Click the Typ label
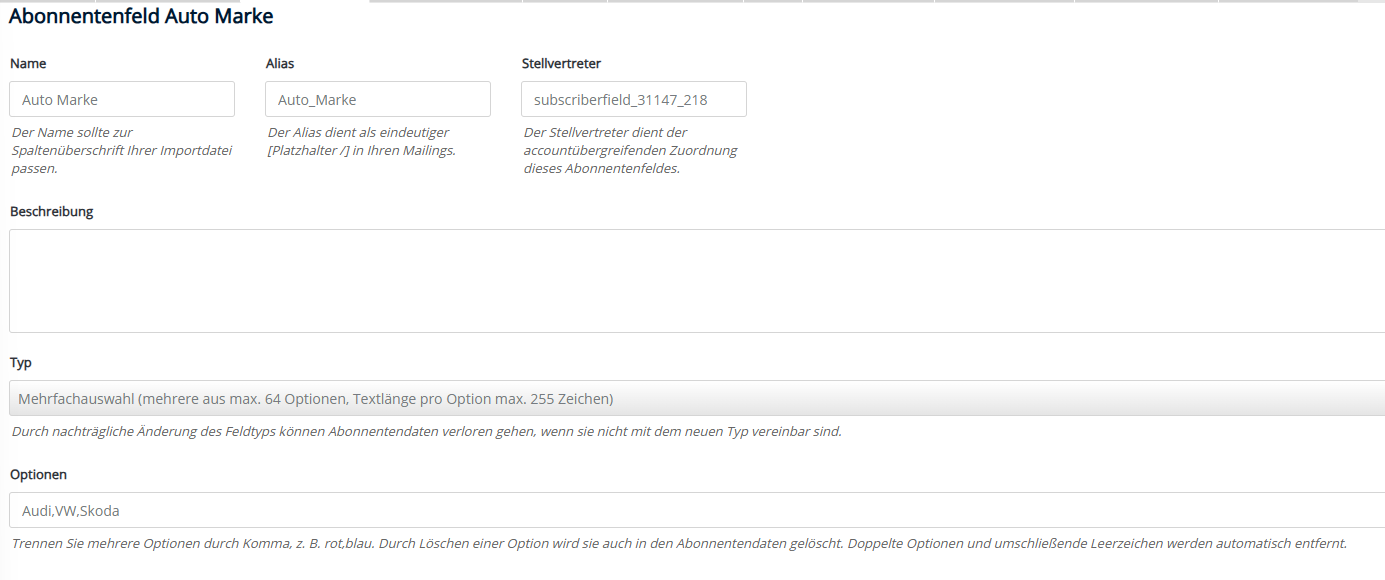 (x=21, y=363)
